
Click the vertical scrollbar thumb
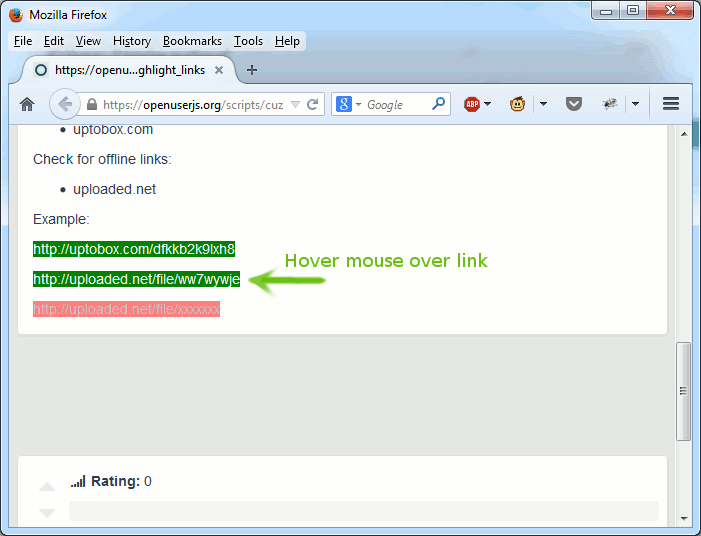point(684,391)
